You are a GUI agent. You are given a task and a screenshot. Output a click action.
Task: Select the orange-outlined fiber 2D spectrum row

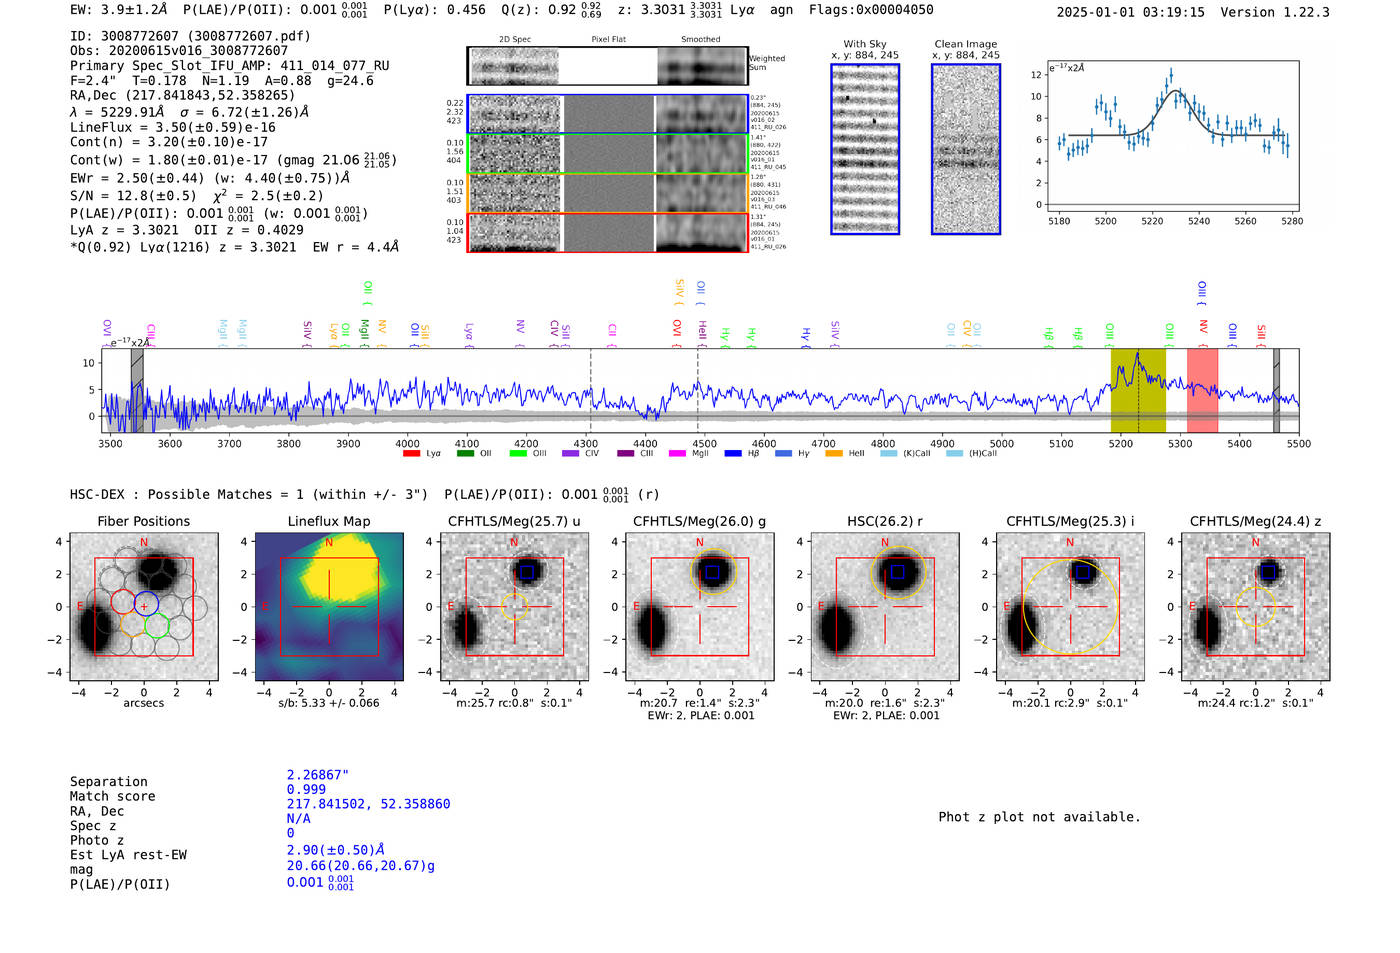[x=607, y=193]
